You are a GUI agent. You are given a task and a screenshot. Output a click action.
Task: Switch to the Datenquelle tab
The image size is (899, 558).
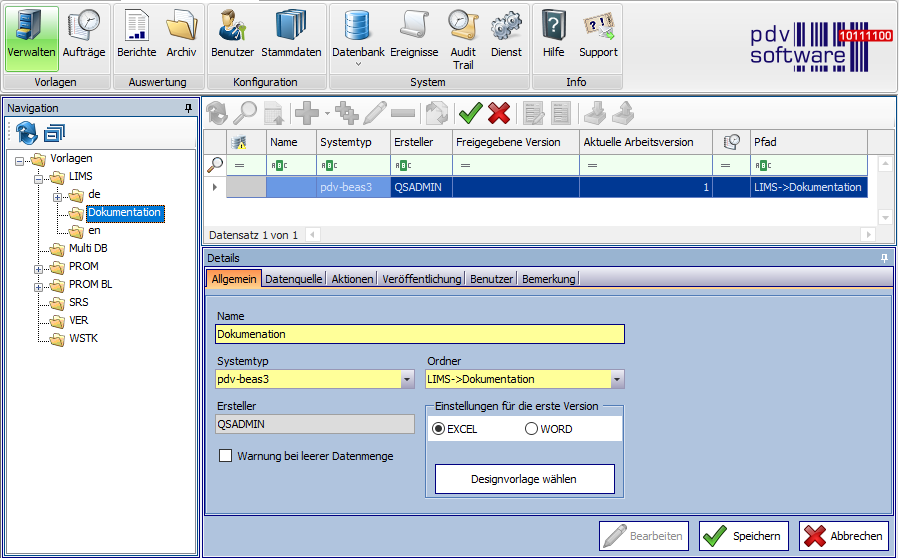(x=293, y=279)
